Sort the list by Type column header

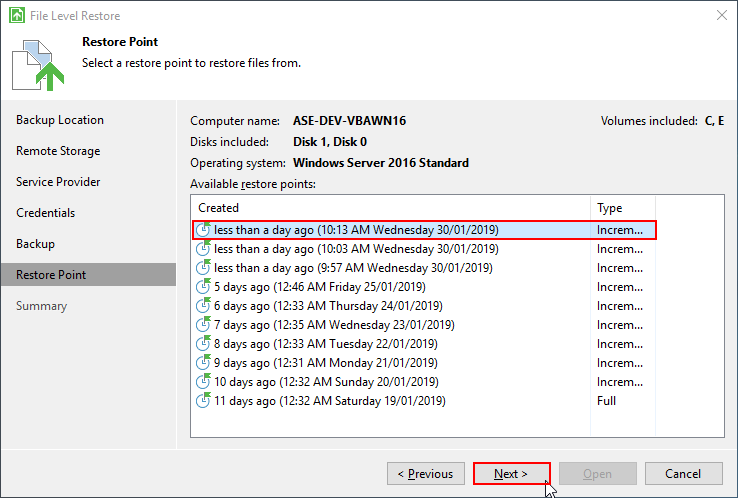point(655,208)
